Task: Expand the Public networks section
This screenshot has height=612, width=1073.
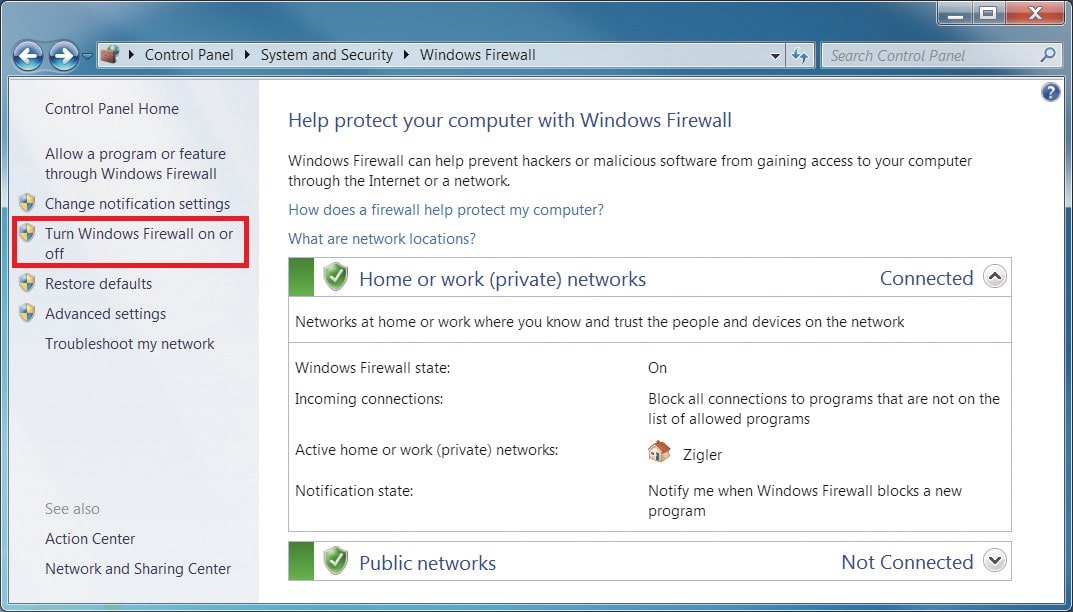Action: (995, 561)
